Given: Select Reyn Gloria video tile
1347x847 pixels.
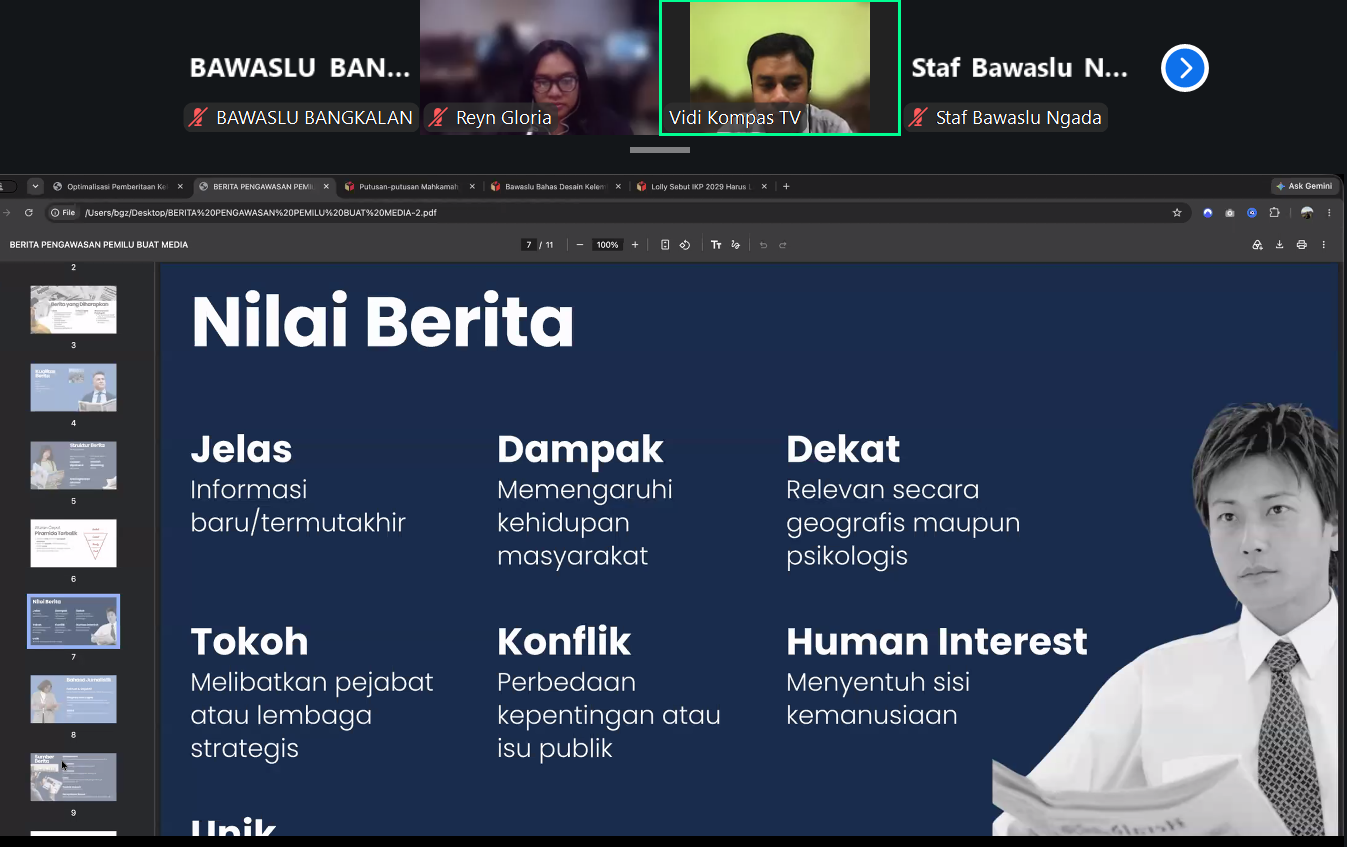Looking at the screenshot, I should pos(539,68).
